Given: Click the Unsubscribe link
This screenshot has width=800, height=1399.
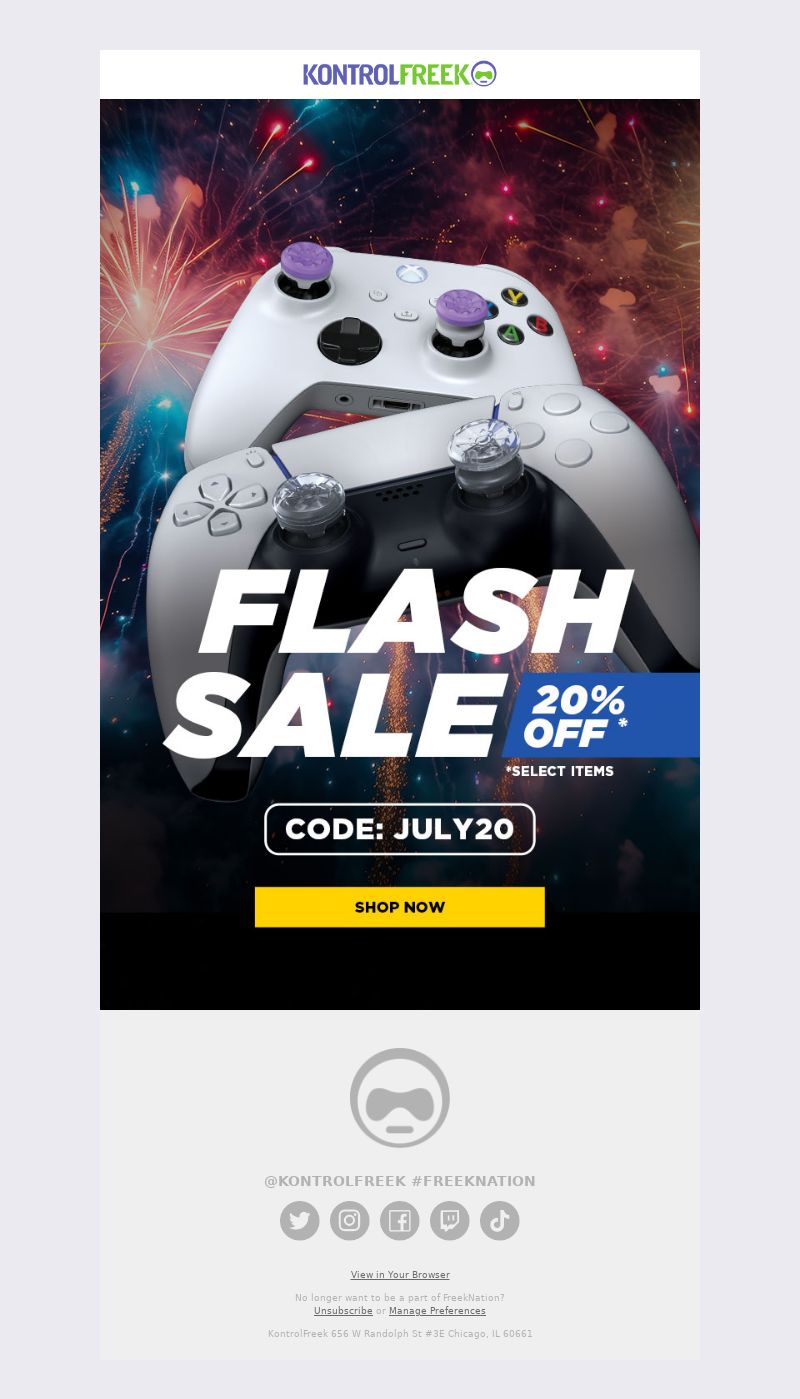Looking at the screenshot, I should (343, 1311).
